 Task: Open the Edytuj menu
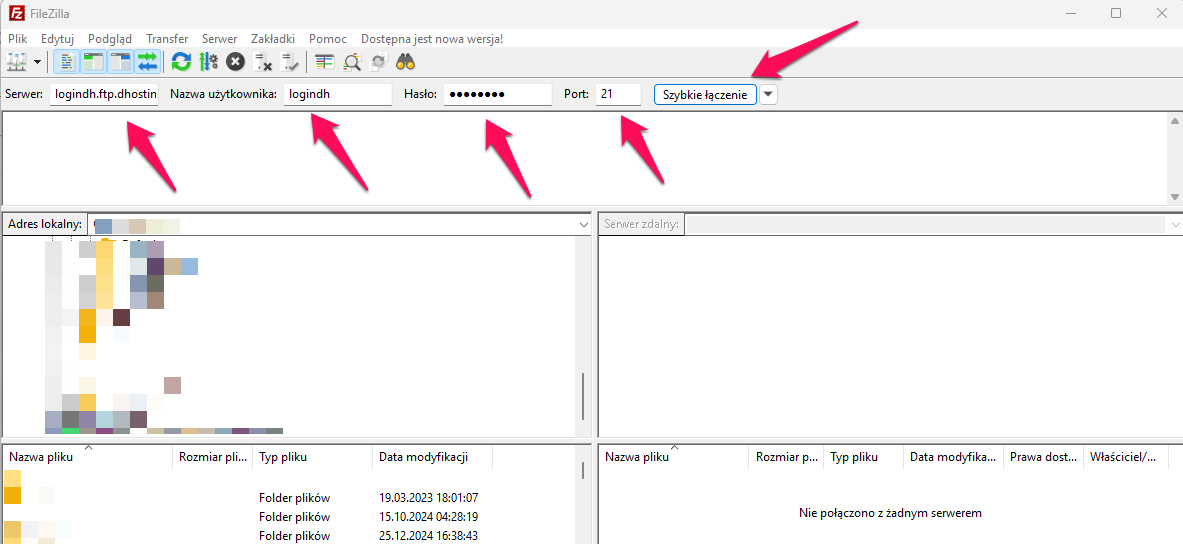click(x=57, y=38)
